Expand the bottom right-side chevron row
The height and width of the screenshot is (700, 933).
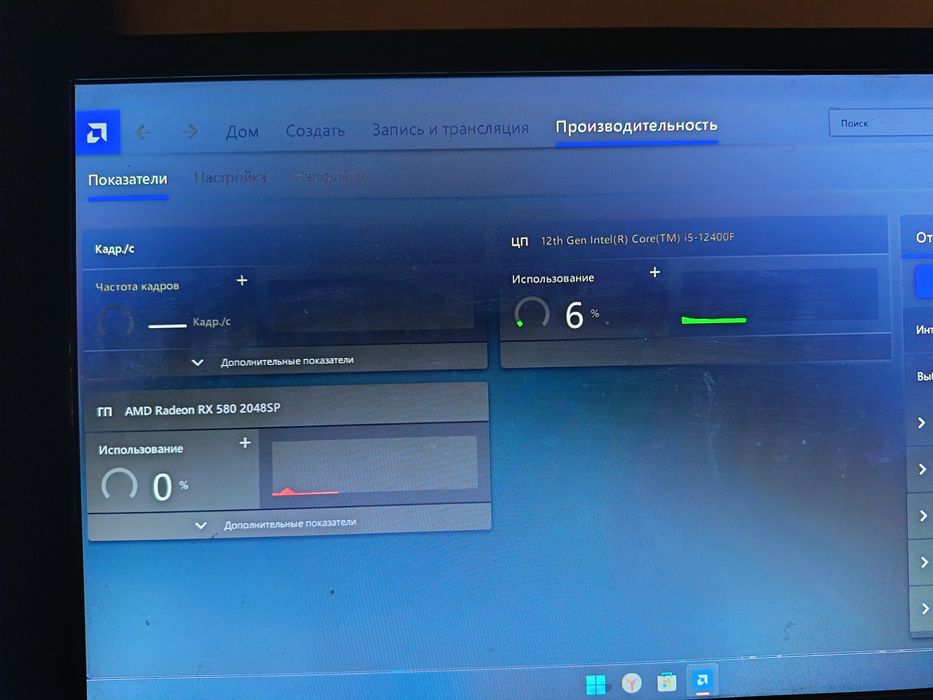[925, 608]
